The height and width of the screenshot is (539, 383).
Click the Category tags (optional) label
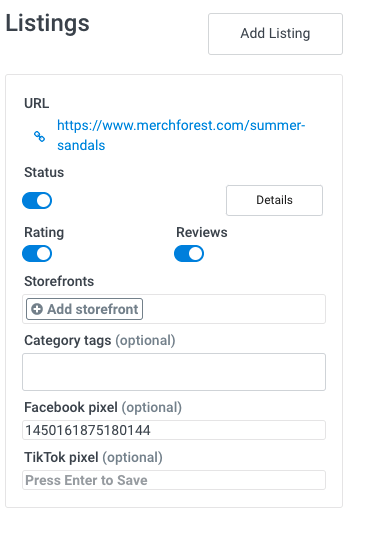(x=100, y=341)
